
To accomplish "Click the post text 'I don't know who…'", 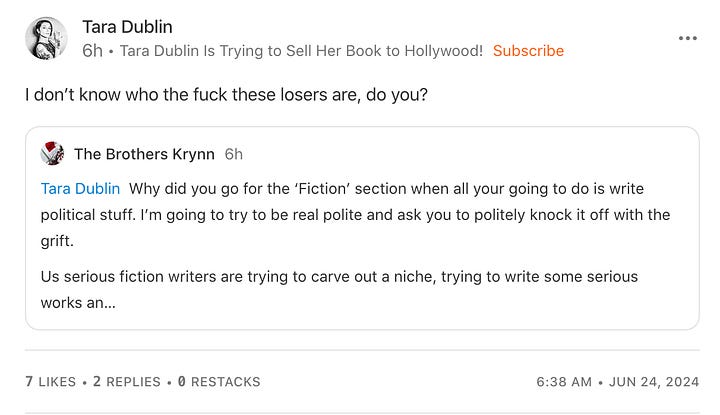I will (x=226, y=95).
